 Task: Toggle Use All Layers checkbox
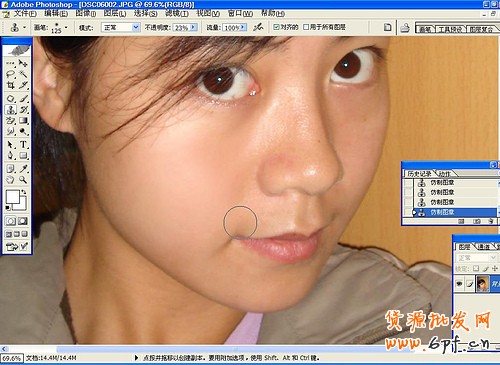(306, 27)
